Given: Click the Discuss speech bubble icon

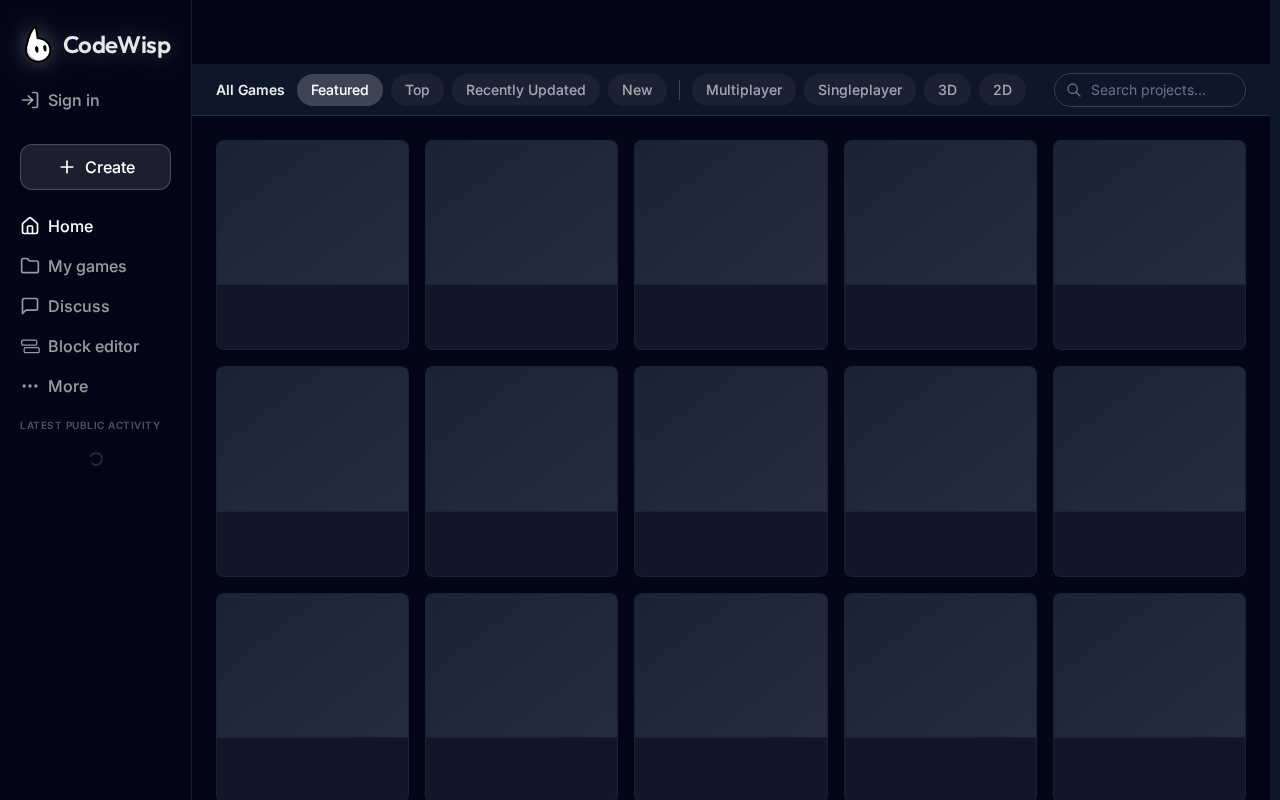Looking at the screenshot, I should pos(30,306).
